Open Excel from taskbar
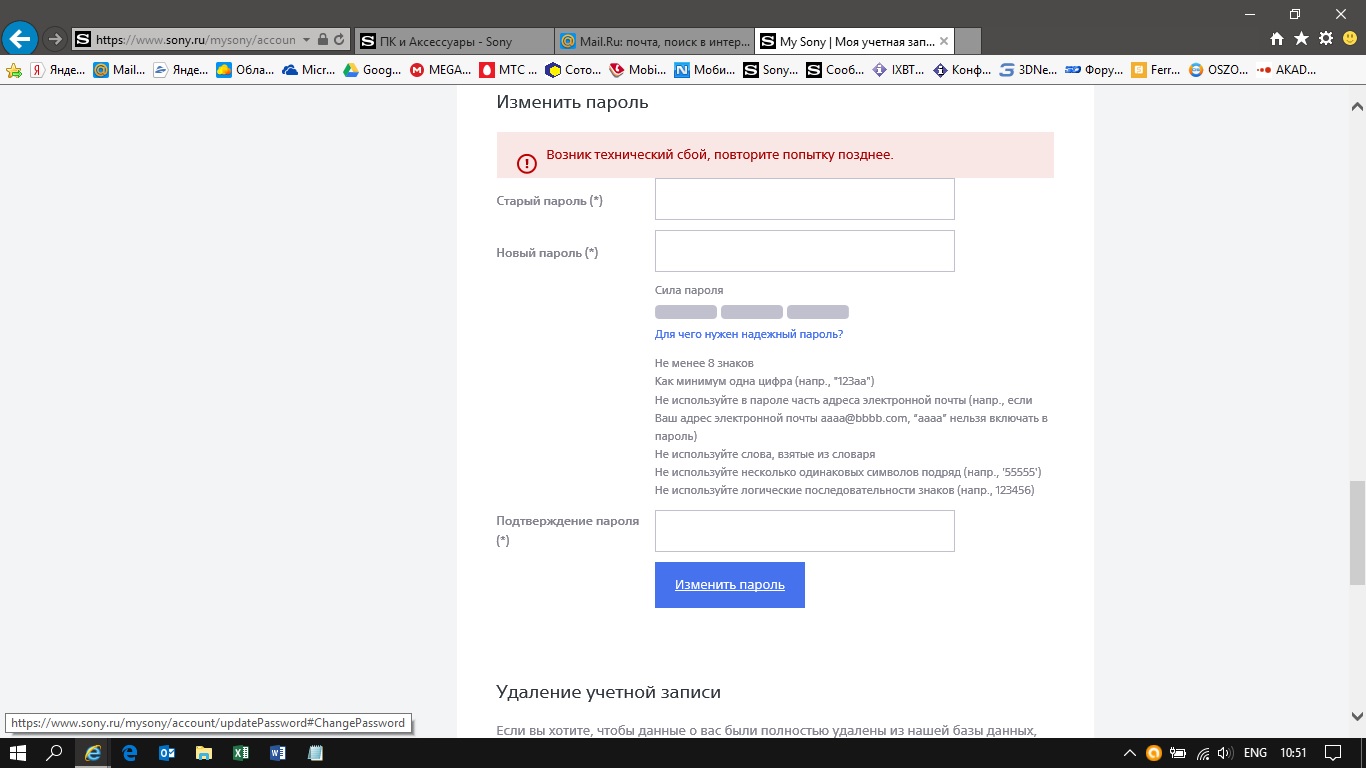The image size is (1366, 768). pyautogui.click(x=241, y=753)
